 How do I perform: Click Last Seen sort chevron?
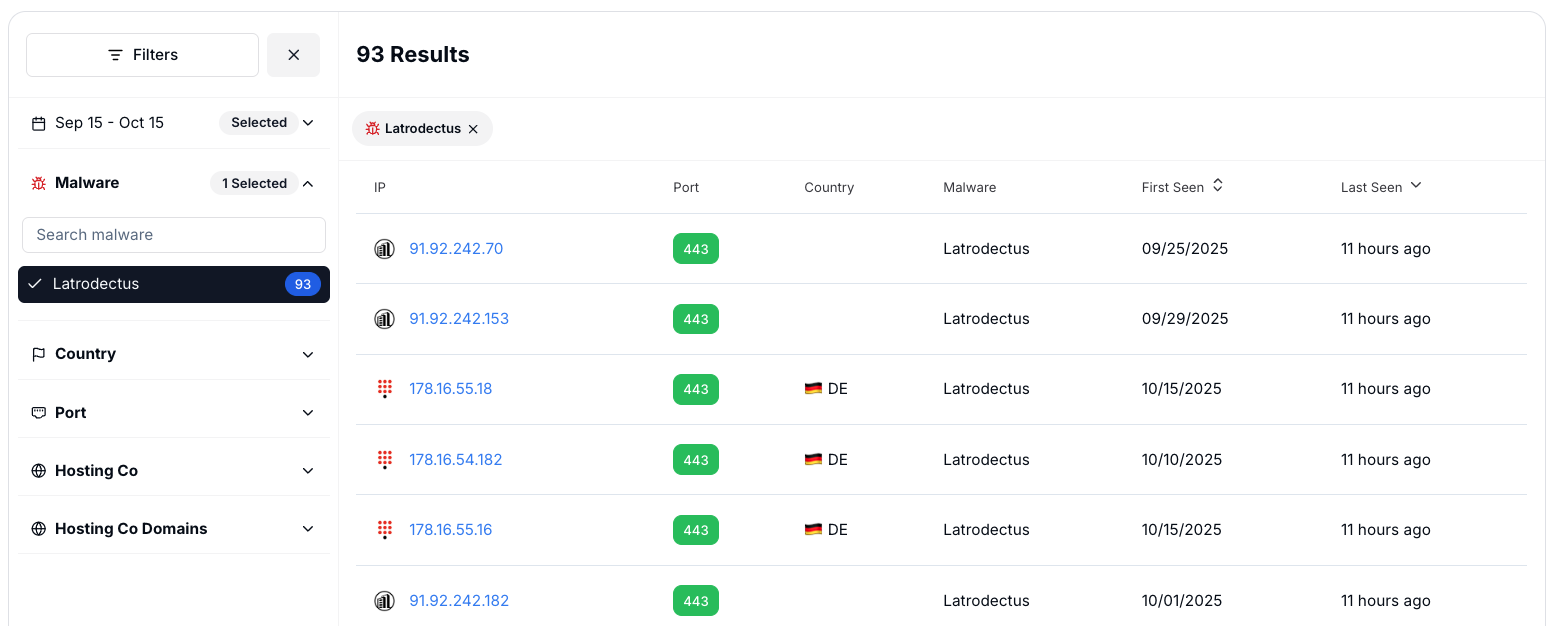point(1415,186)
